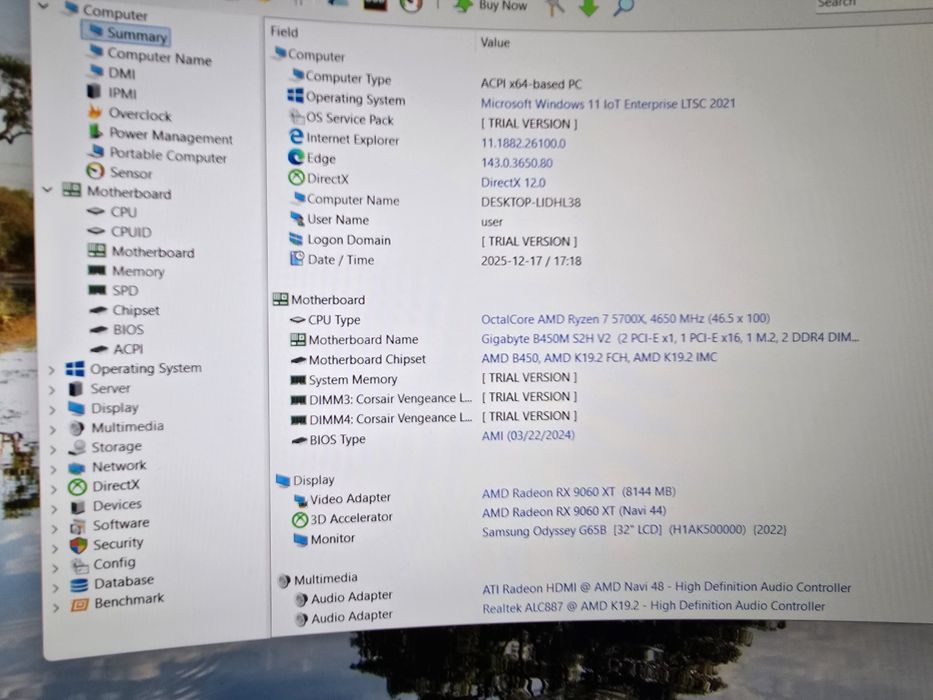Screen dimensions: 933x700
Task: Open the Samsung Odyssey G65B monitor link
Action: (634, 530)
